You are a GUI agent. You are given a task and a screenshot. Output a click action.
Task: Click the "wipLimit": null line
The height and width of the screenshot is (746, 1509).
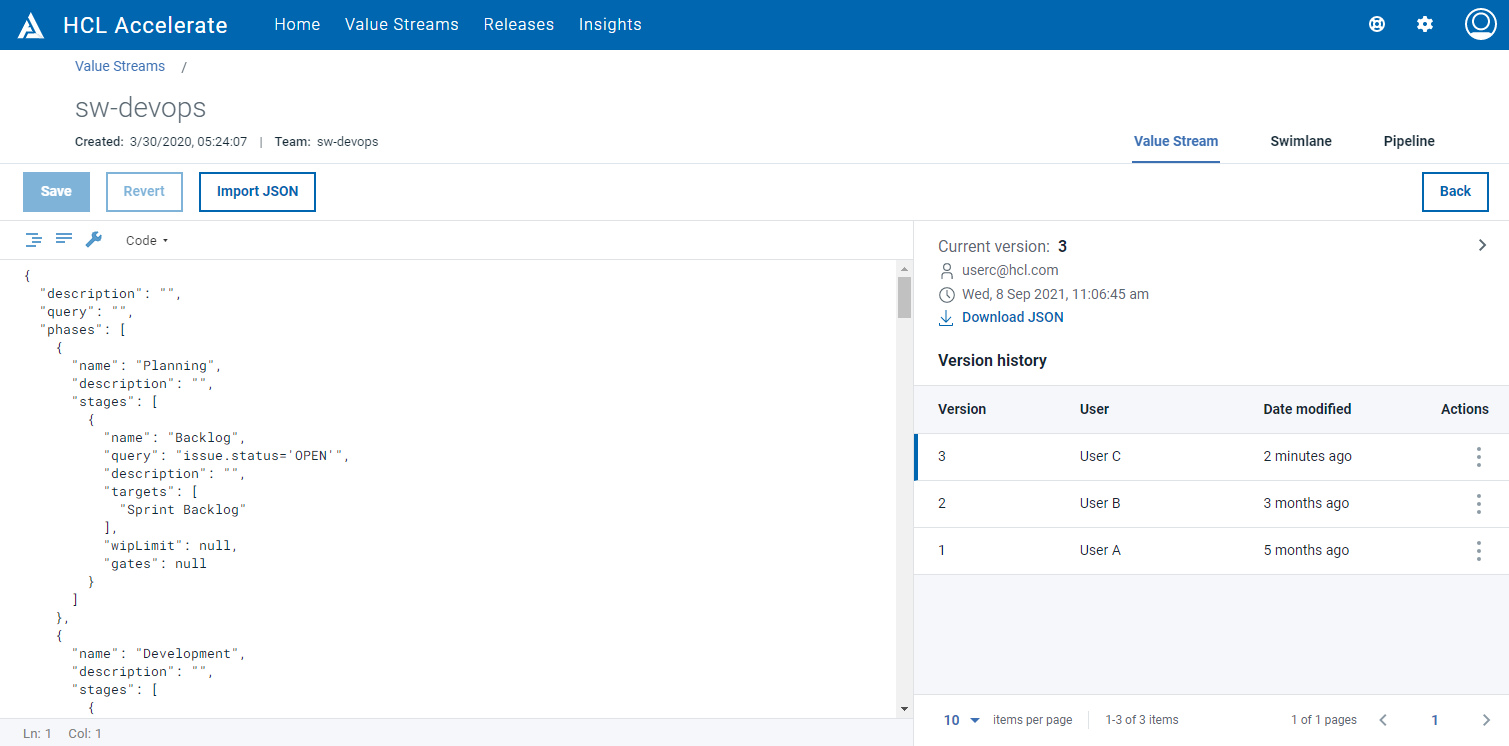[171, 546]
